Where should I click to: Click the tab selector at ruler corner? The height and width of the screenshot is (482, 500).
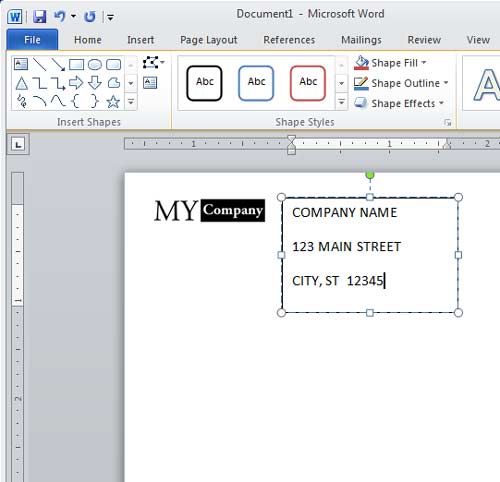click(18, 144)
